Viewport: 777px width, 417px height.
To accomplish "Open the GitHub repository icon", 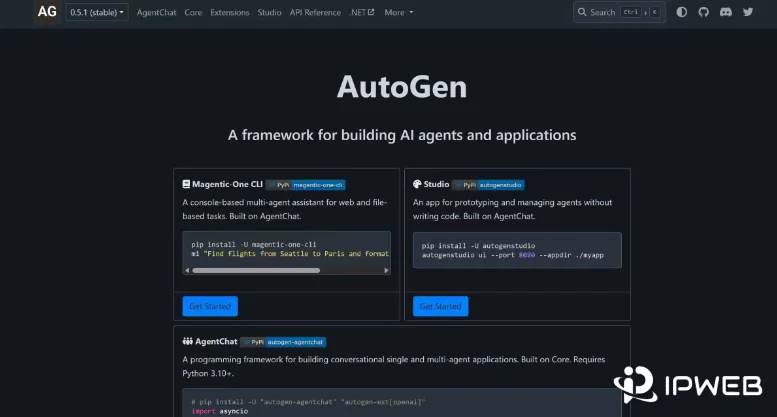I will pos(703,12).
